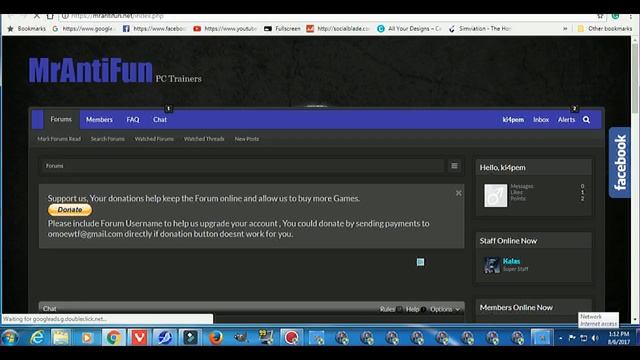Click the red circular recorder taskbar icon
This screenshot has width=640, height=360.
pyautogui.click(x=291, y=338)
